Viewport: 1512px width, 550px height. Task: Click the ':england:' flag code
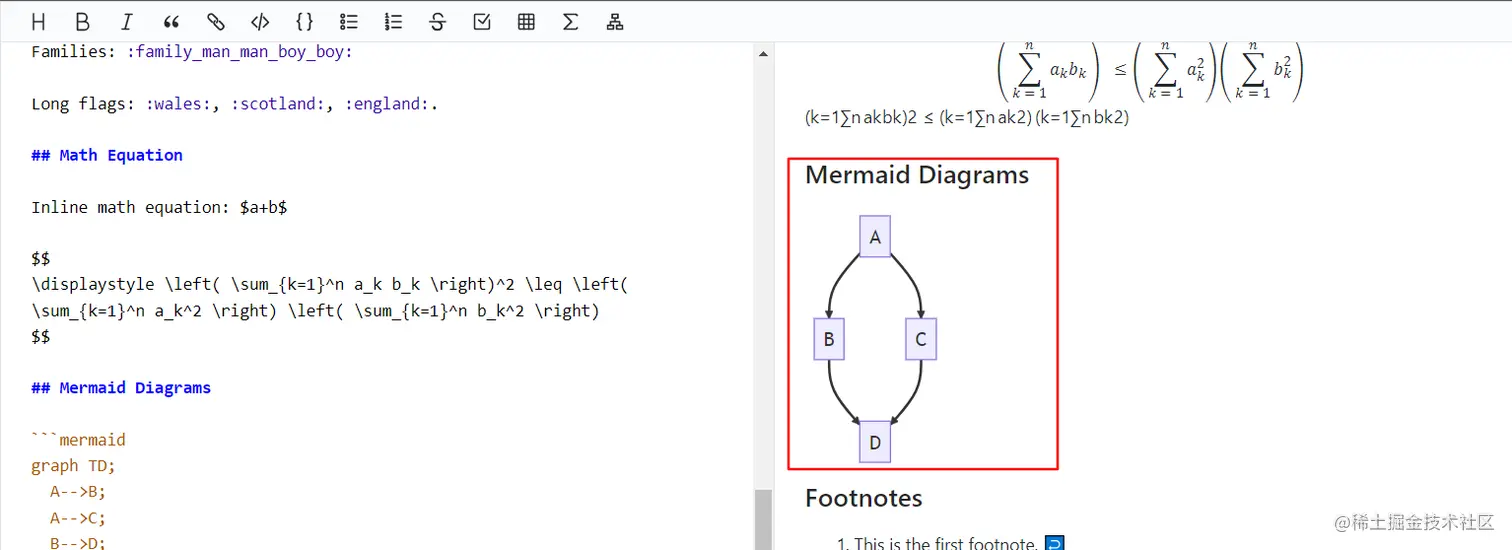(388, 104)
